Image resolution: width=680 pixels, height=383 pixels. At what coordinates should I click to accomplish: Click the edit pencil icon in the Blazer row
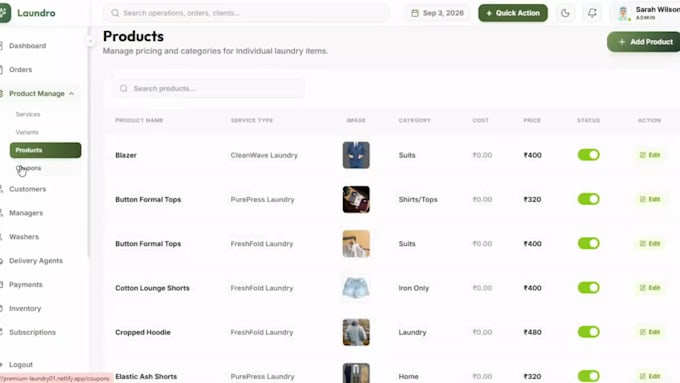pyautogui.click(x=643, y=155)
